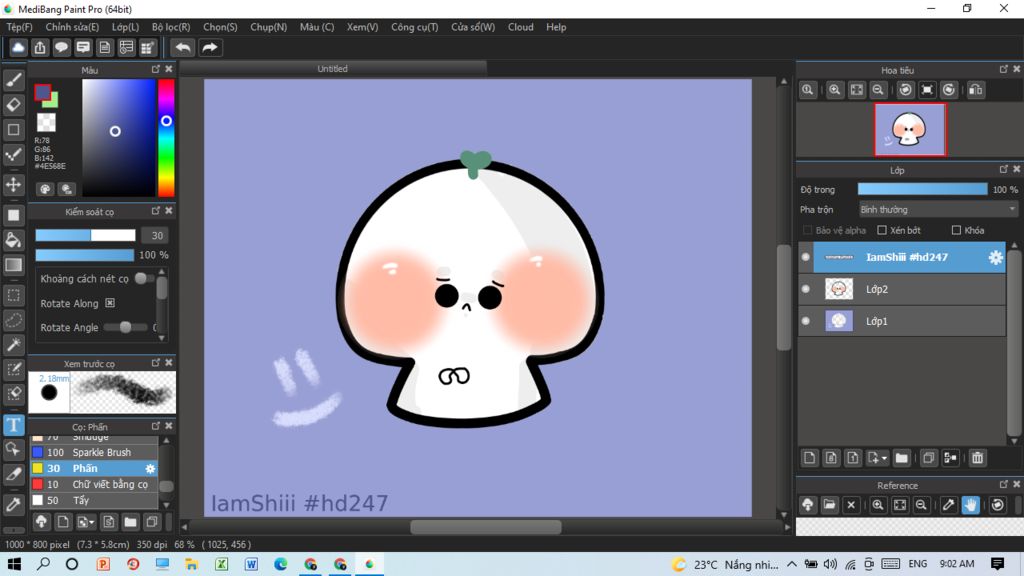Click the export/share icon in top toolbar
Image resolution: width=1024 pixels, height=576 pixels.
click(40, 48)
